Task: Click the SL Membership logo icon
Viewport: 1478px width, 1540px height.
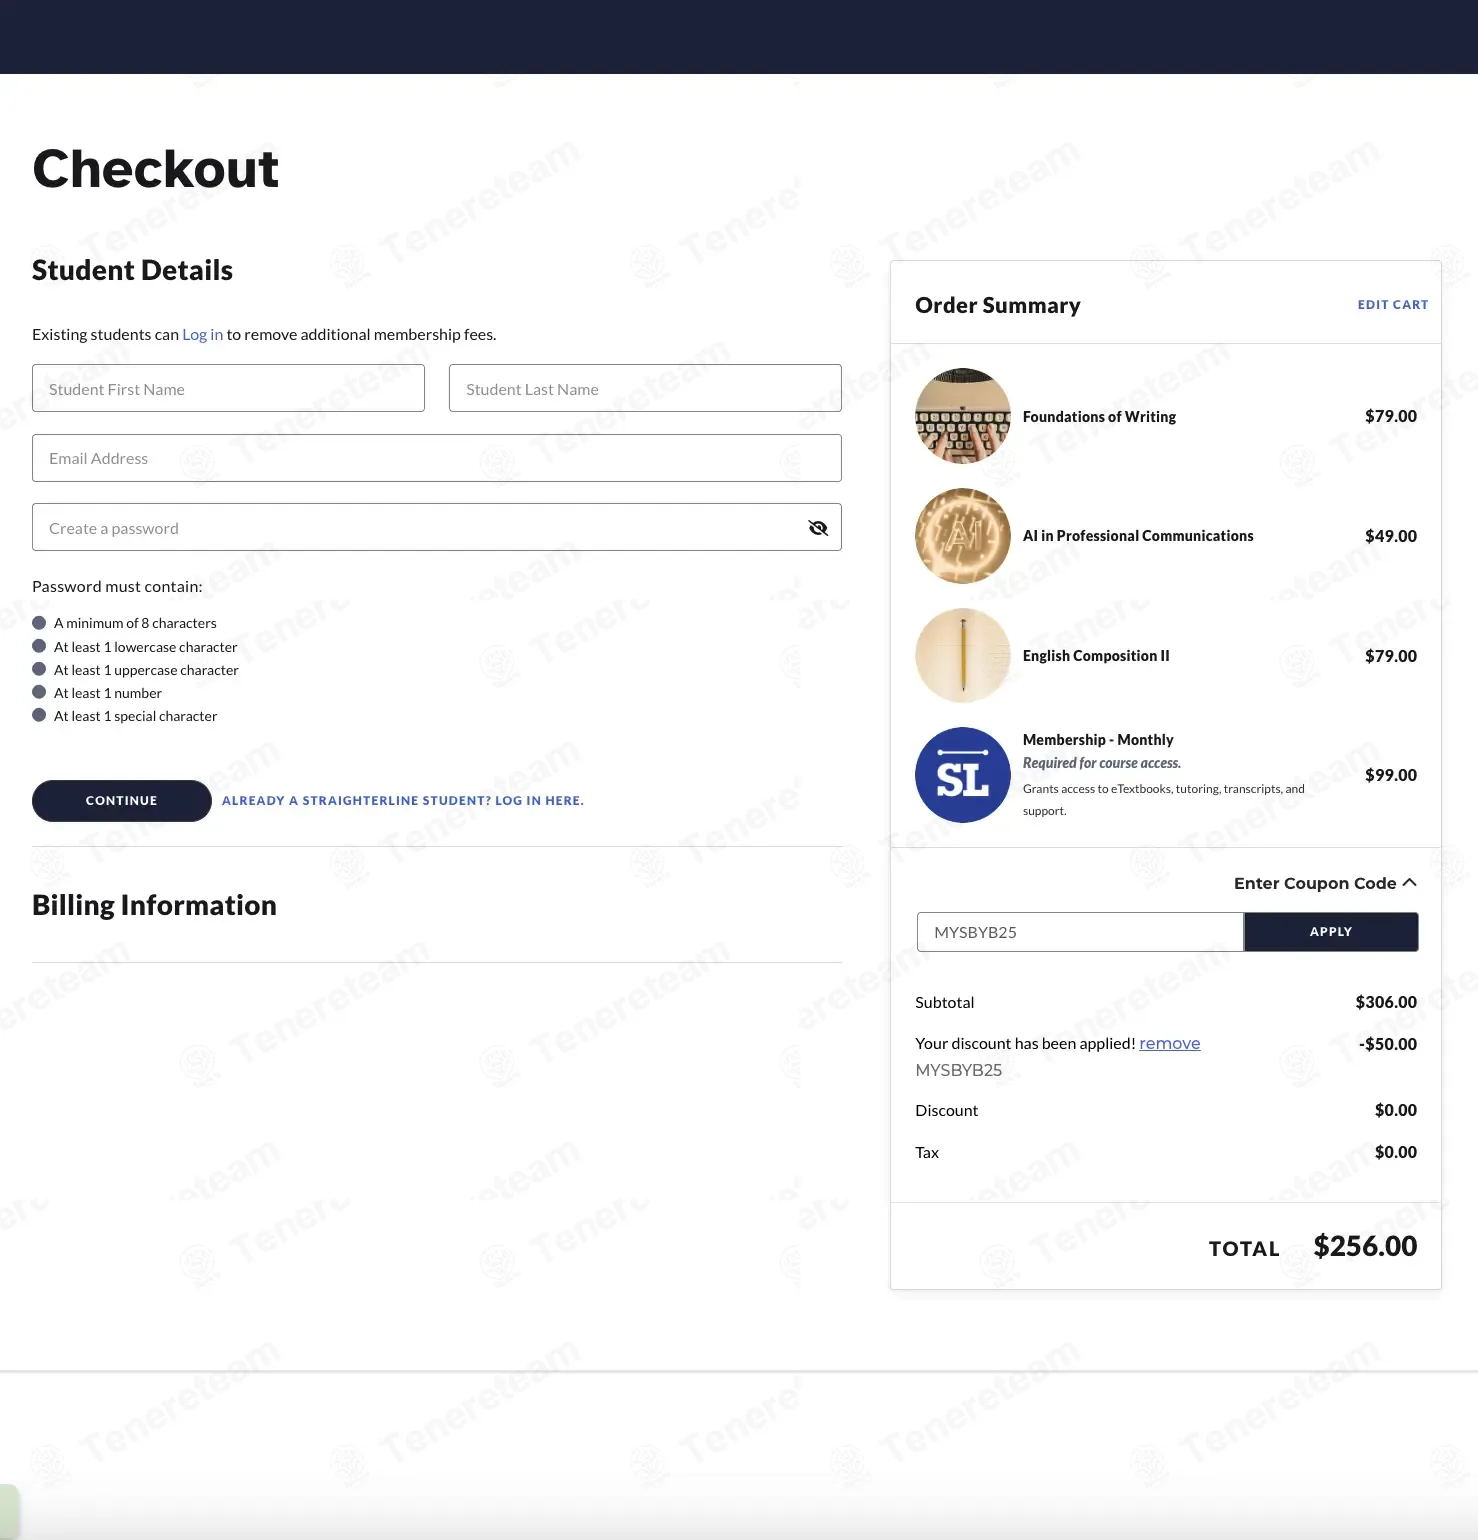Action: [x=963, y=775]
